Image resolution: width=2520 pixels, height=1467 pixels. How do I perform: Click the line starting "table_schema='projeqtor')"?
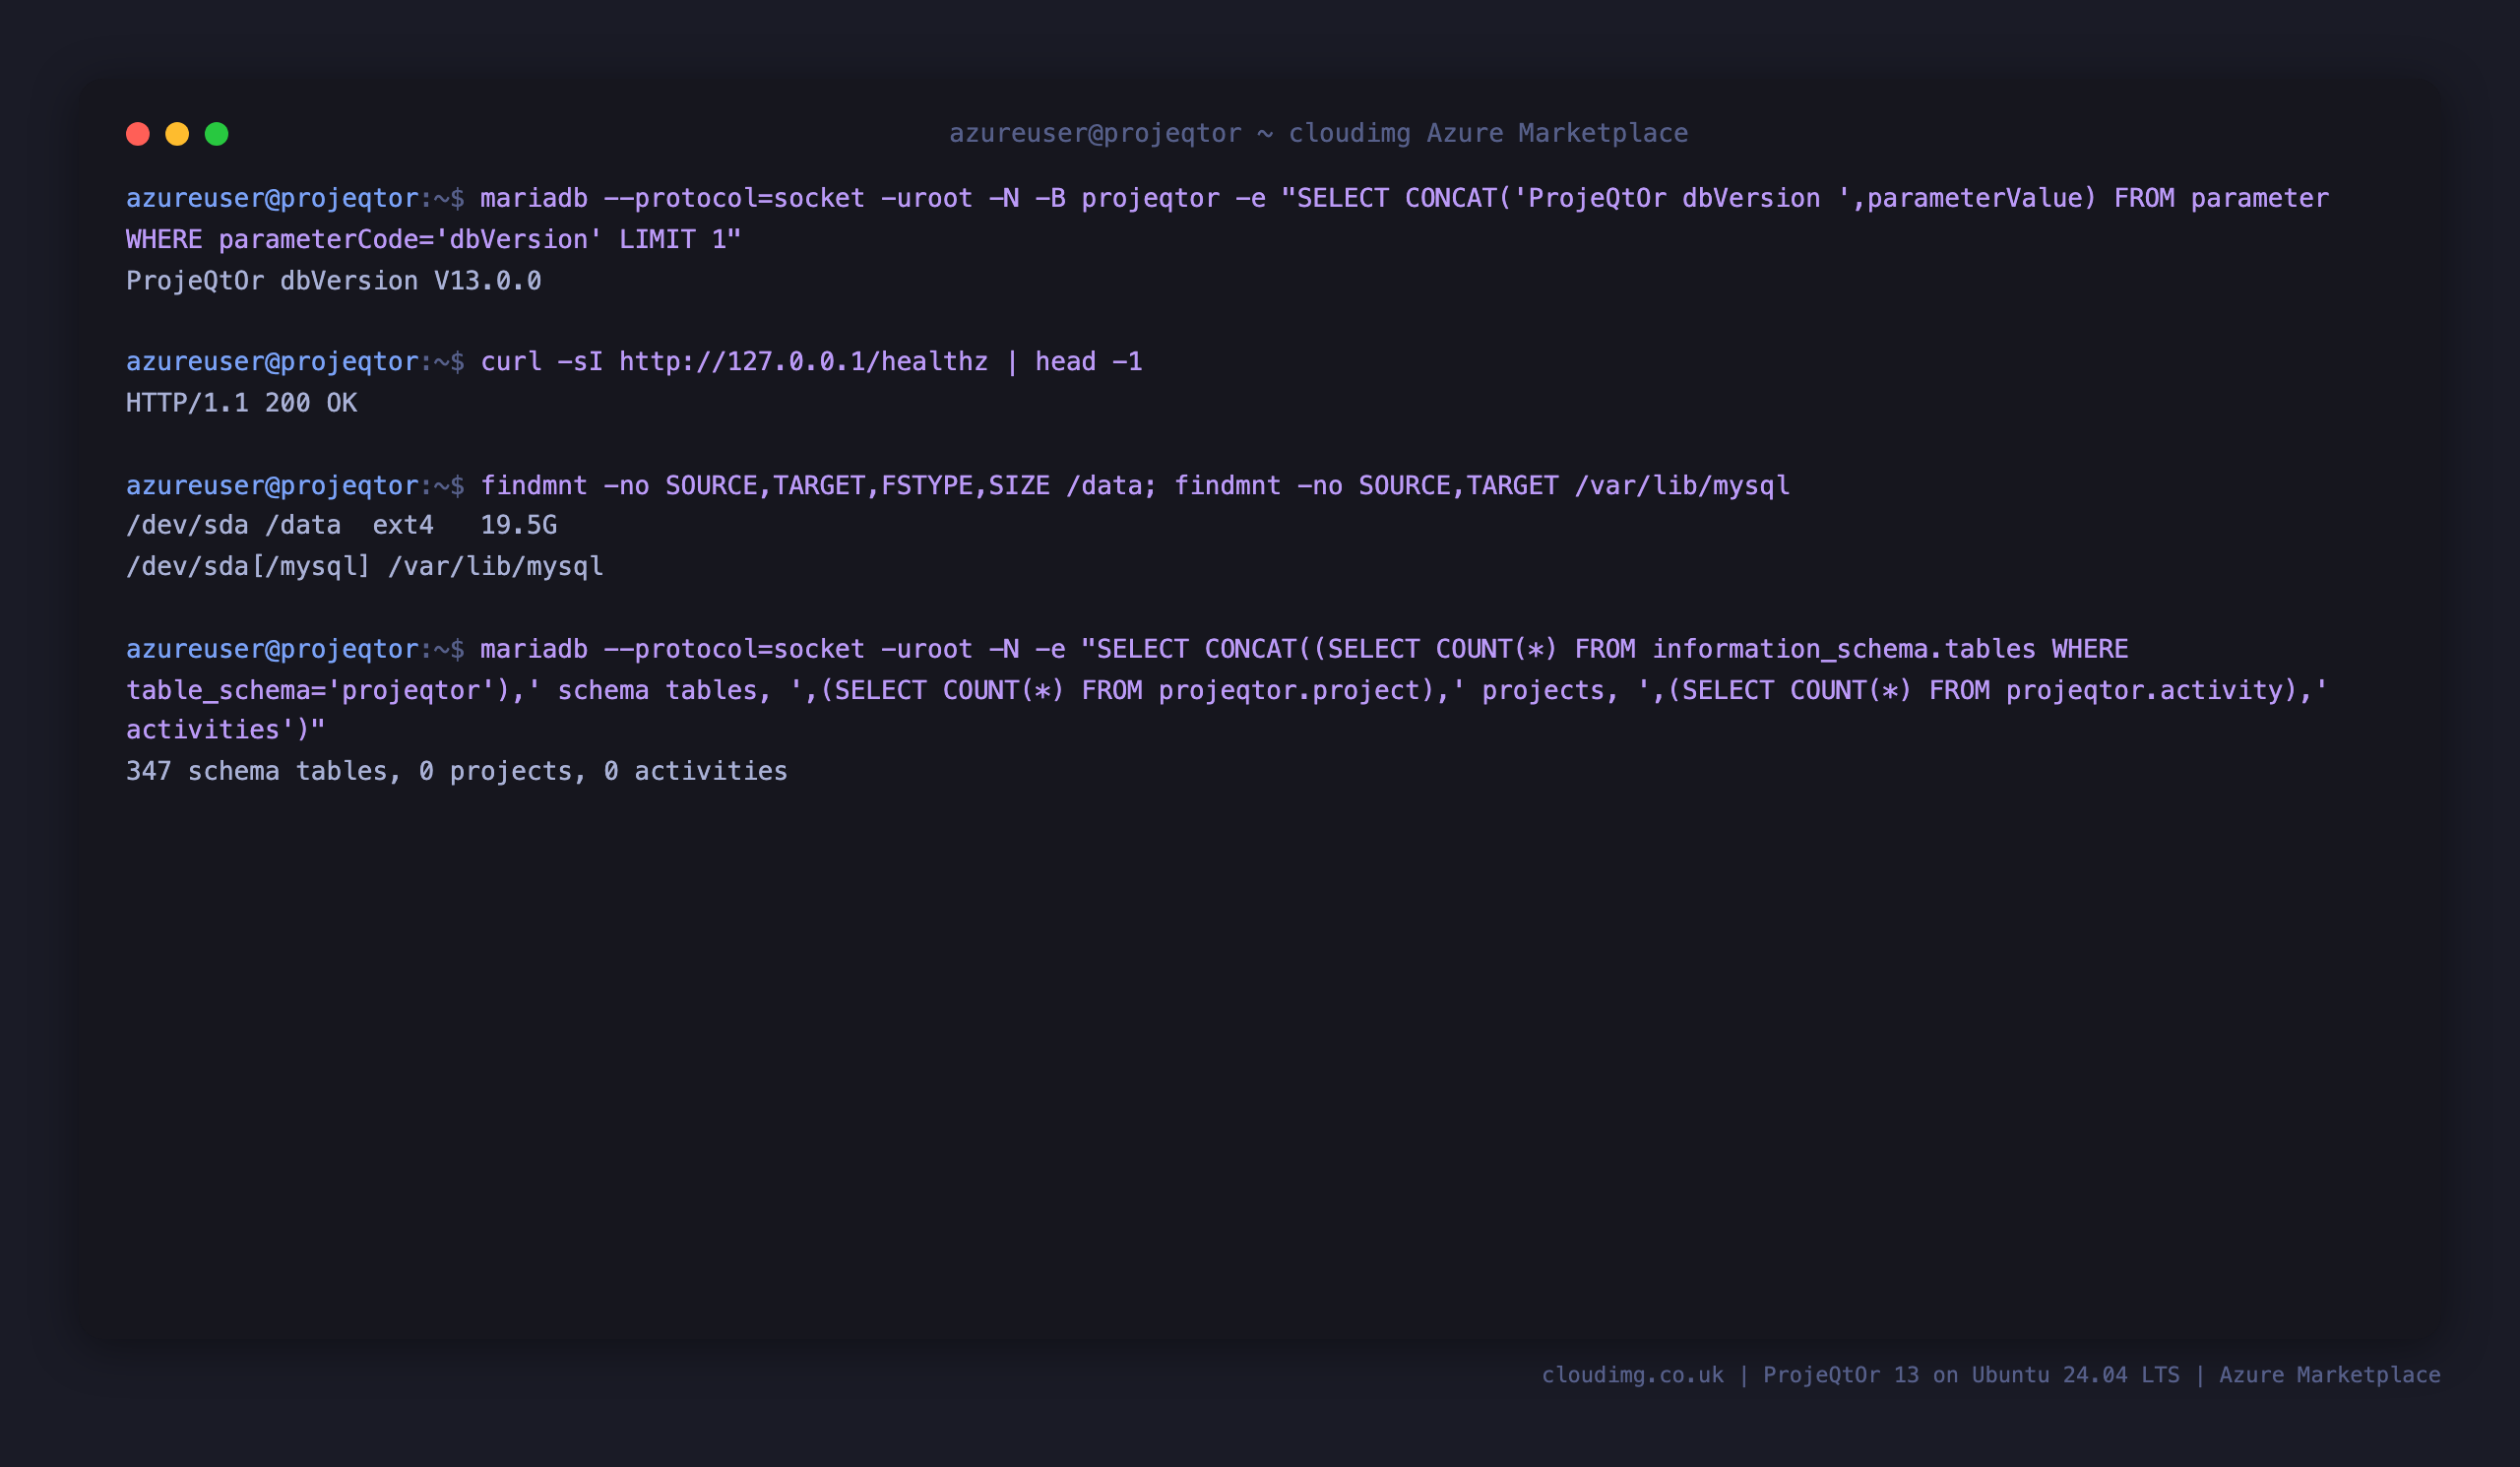pos(1227,691)
